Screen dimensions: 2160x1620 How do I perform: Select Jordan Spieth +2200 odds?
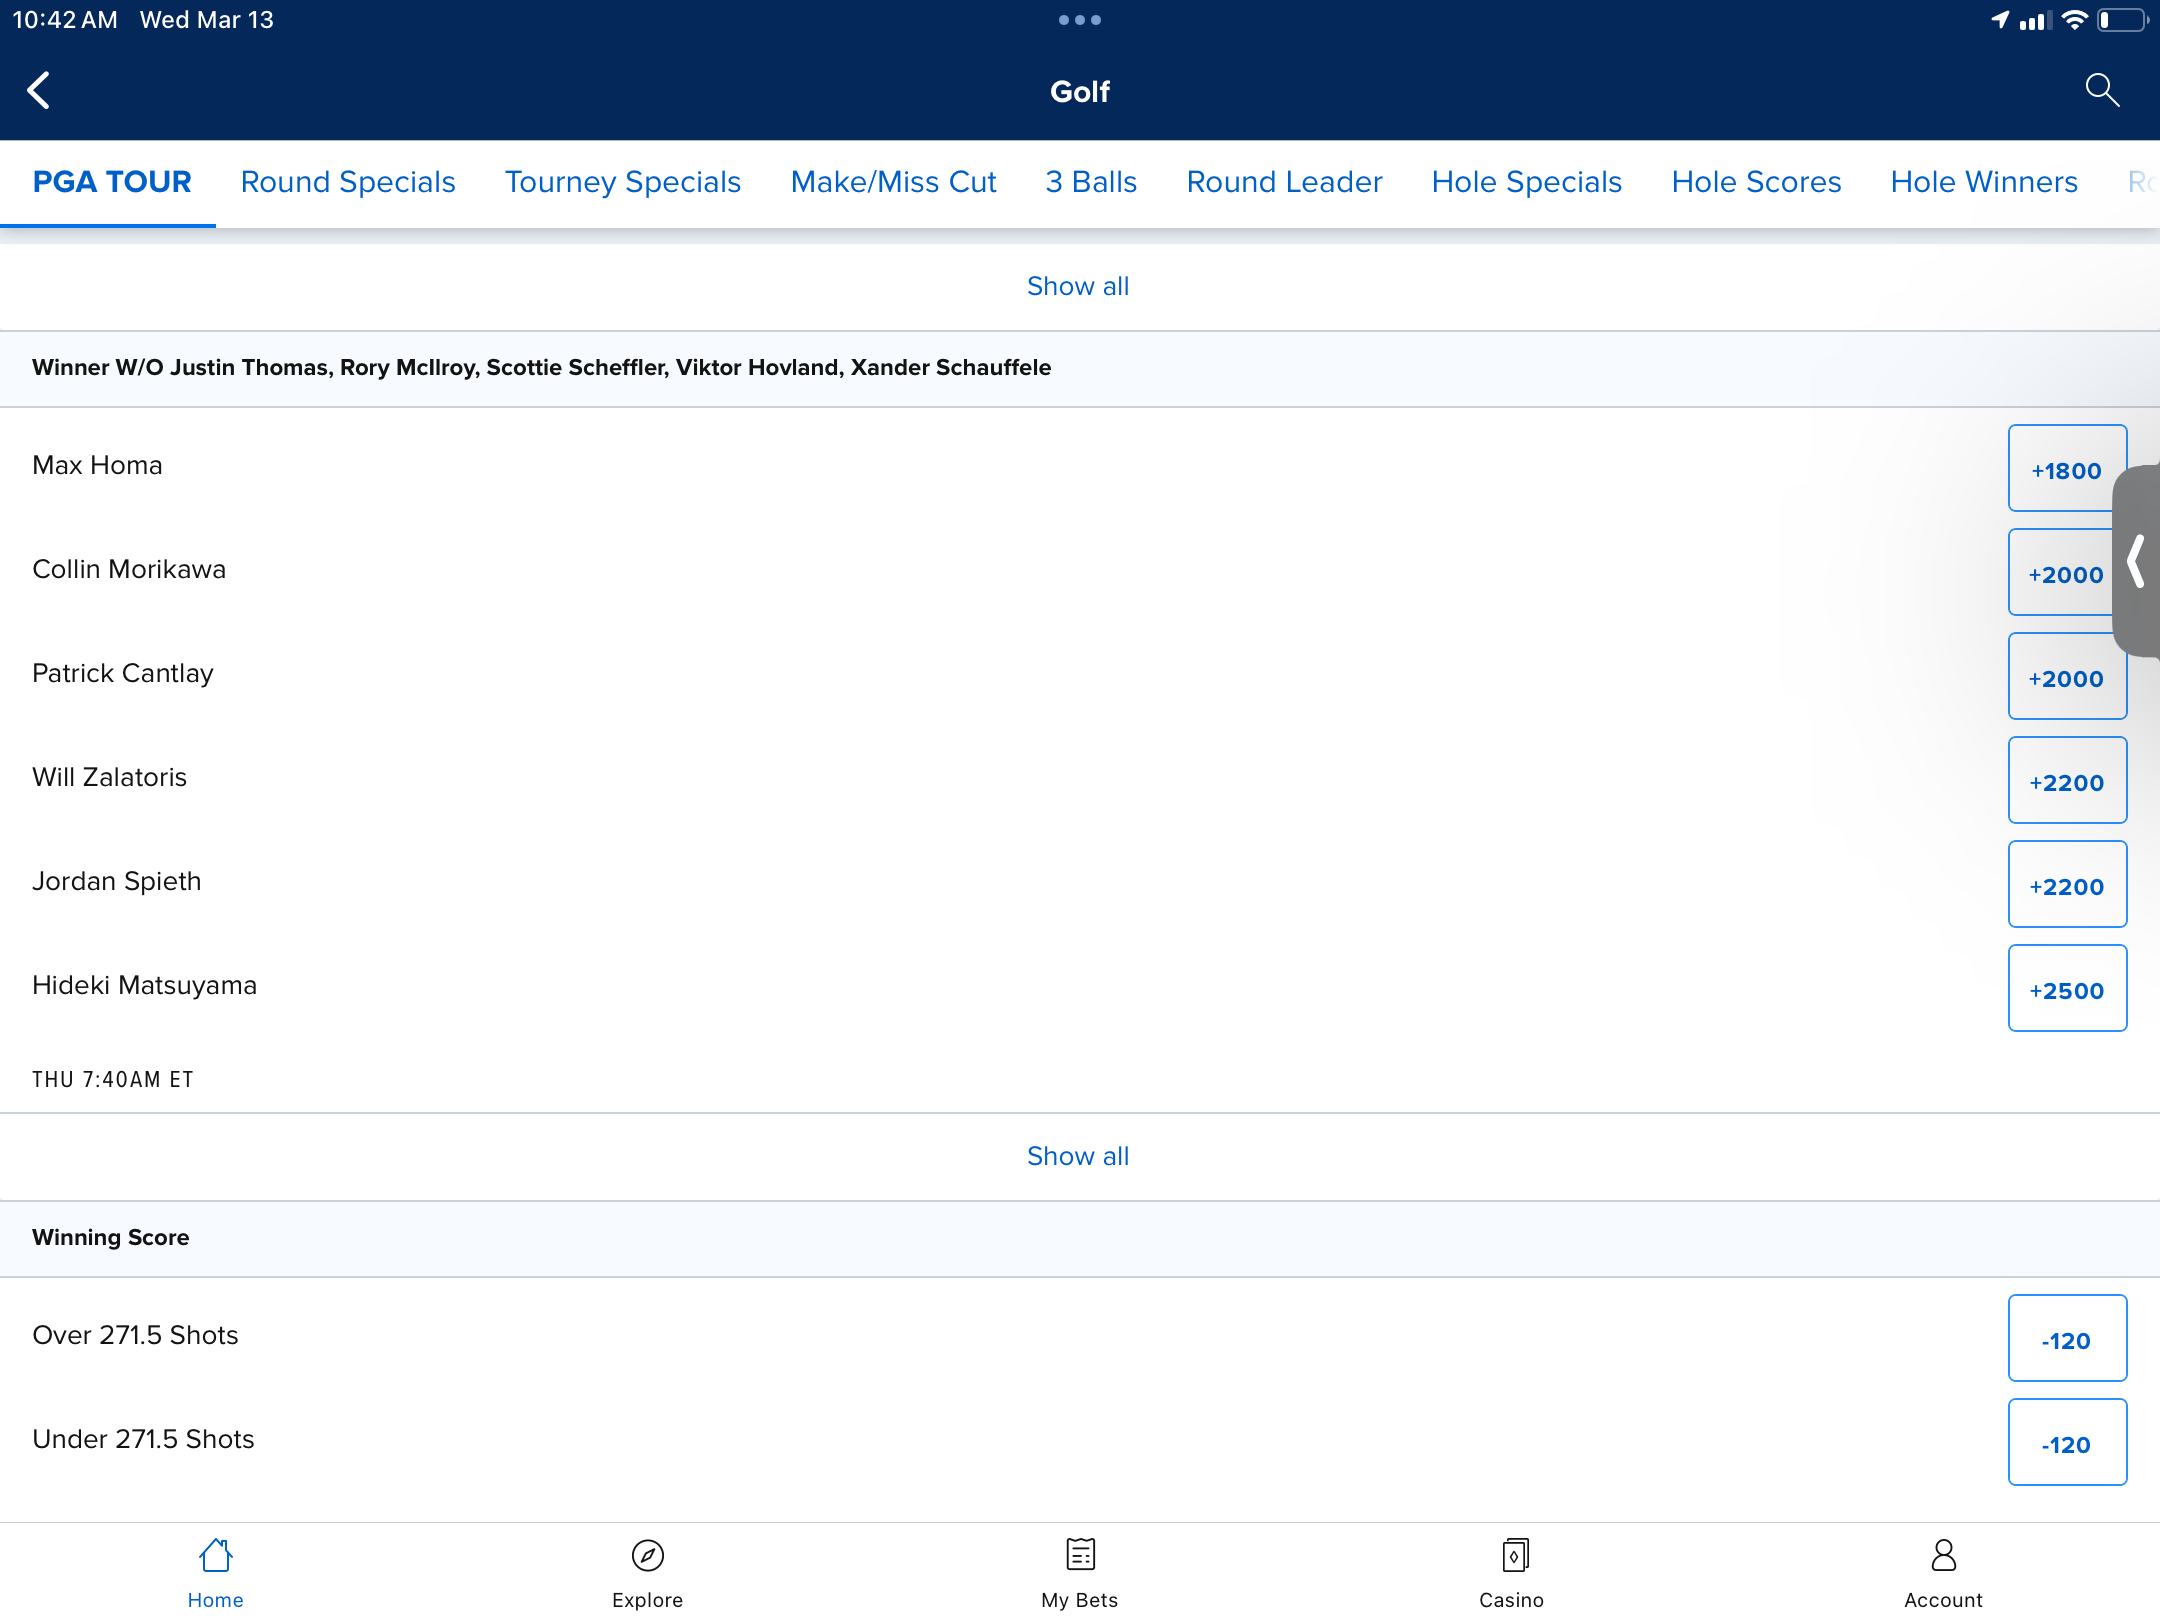(x=2067, y=885)
